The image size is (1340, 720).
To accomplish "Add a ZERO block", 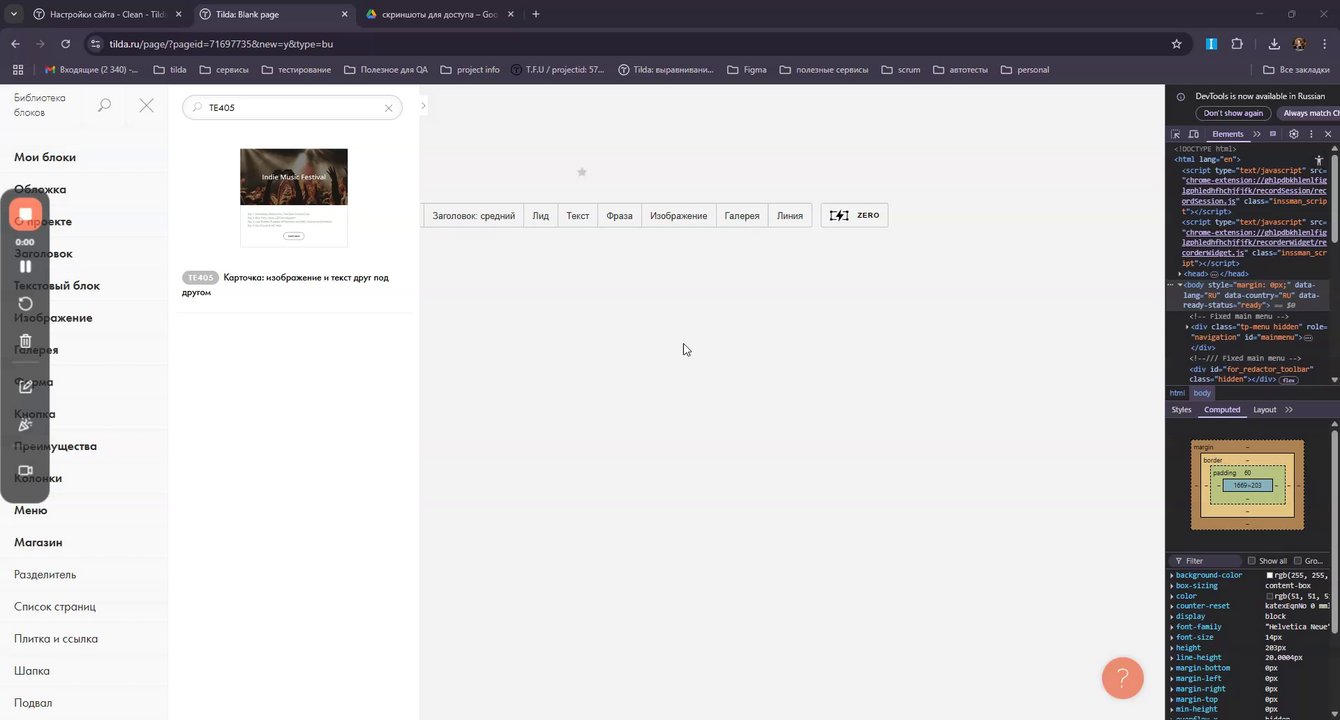I will coord(854,215).
